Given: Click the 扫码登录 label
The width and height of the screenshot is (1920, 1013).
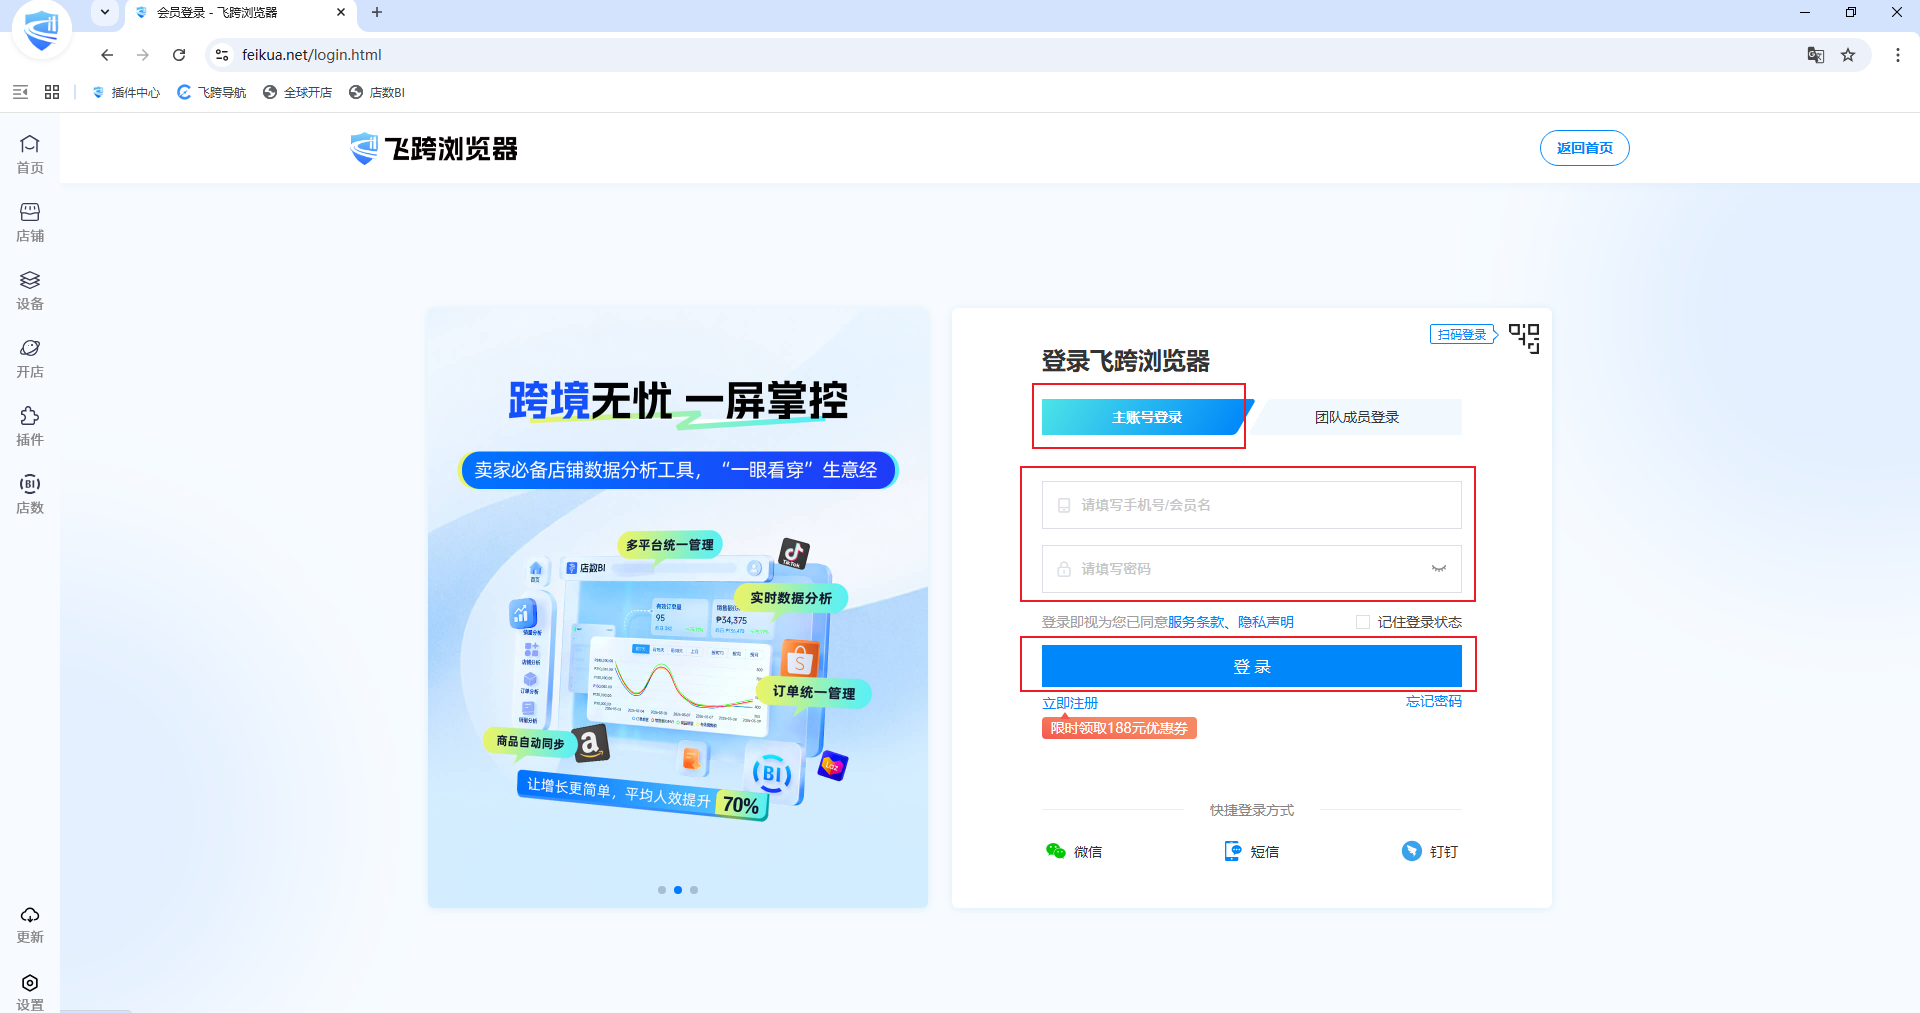Looking at the screenshot, I should (x=1463, y=334).
